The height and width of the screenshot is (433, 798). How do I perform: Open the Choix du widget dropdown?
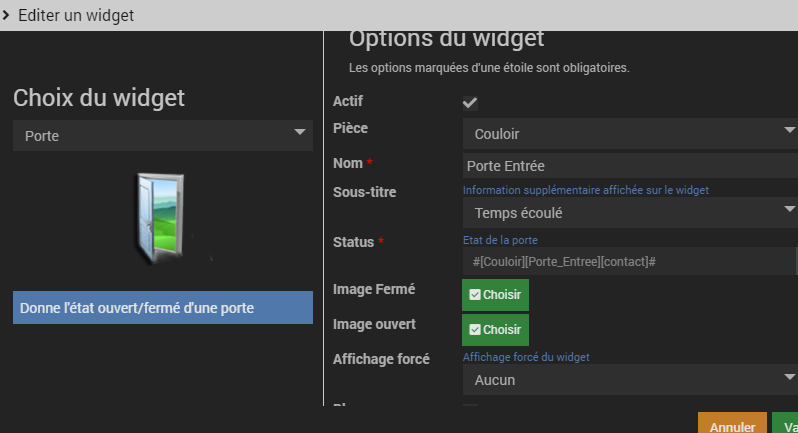coord(164,135)
